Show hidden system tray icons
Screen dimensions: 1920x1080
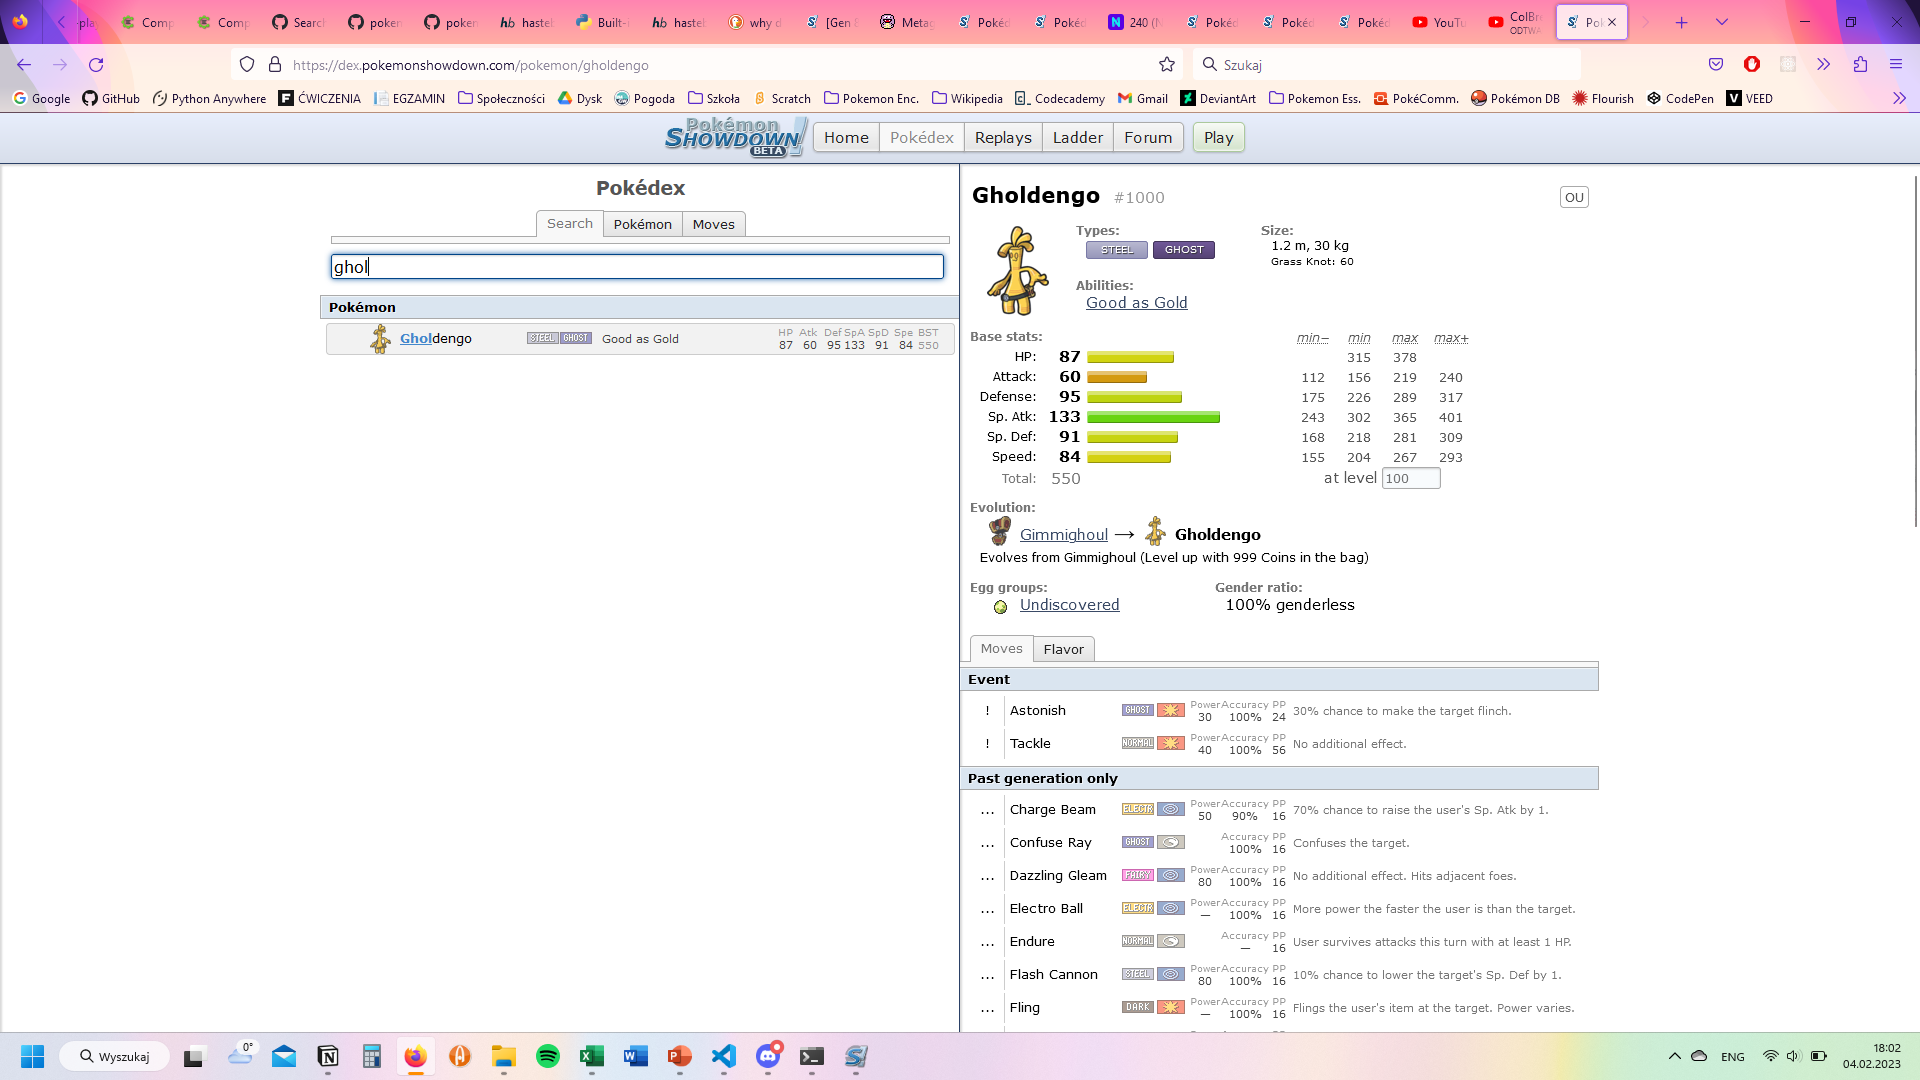[1674, 1056]
